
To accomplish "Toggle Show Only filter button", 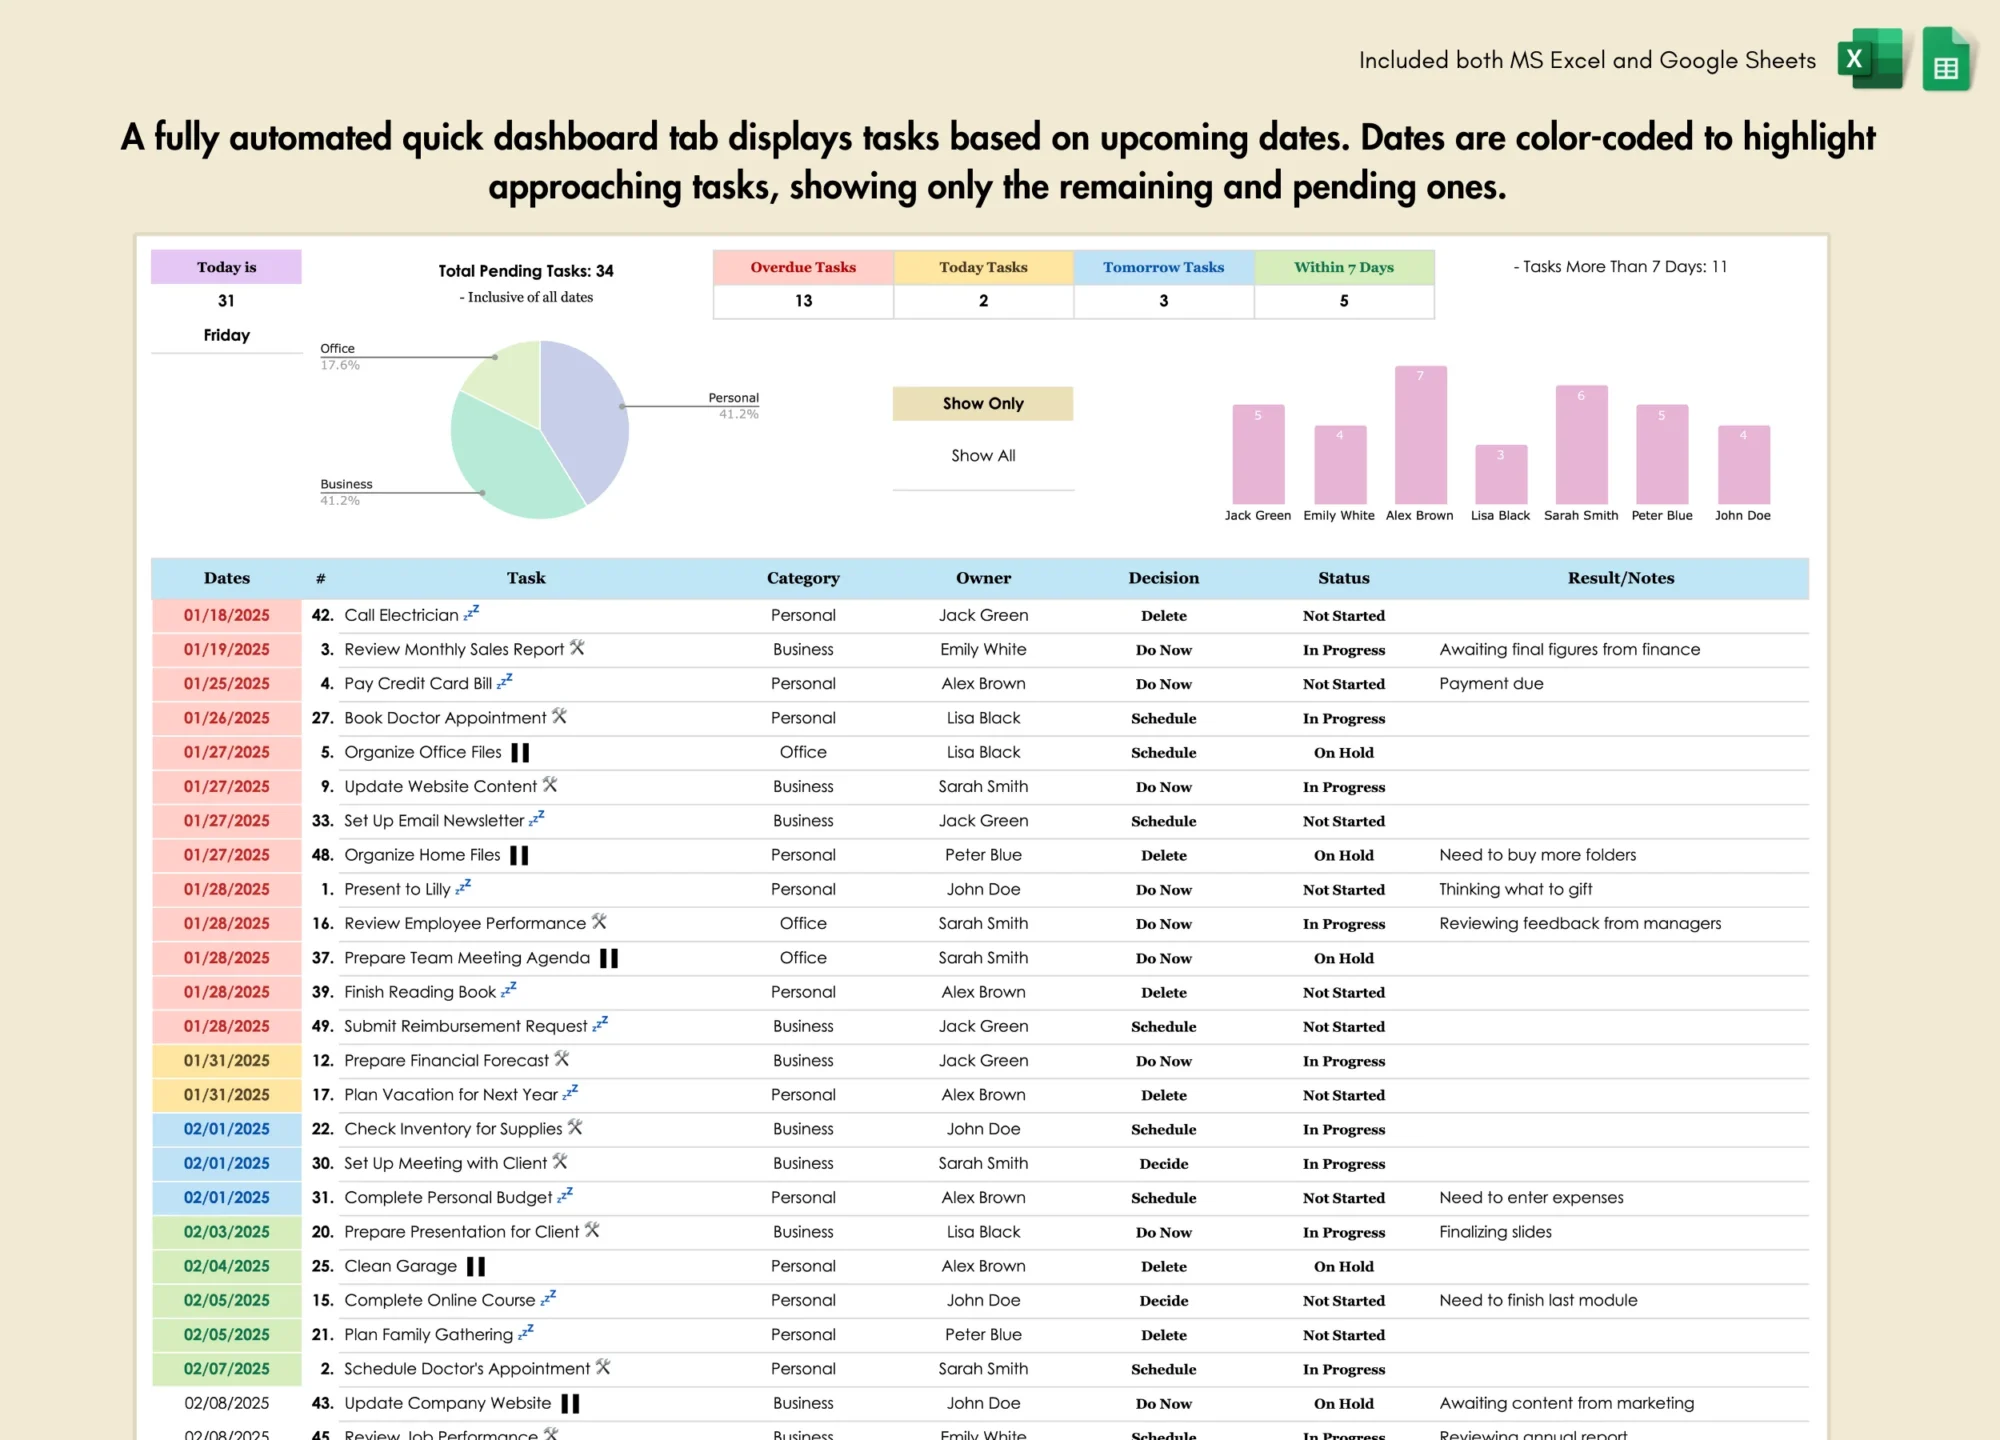I will pos(983,404).
